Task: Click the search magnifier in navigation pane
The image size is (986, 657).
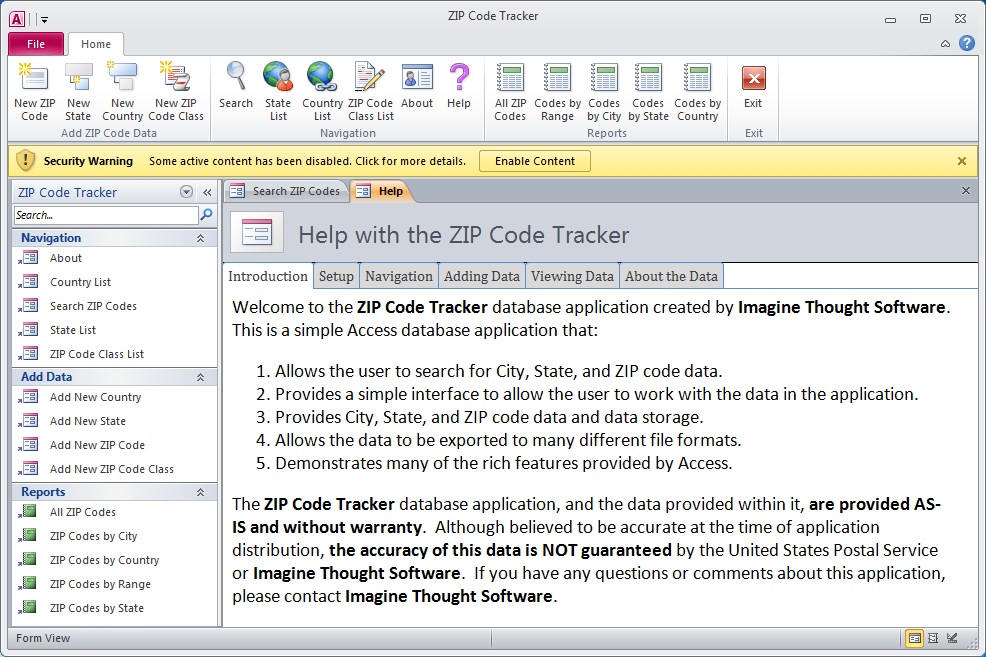Action: pos(206,215)
